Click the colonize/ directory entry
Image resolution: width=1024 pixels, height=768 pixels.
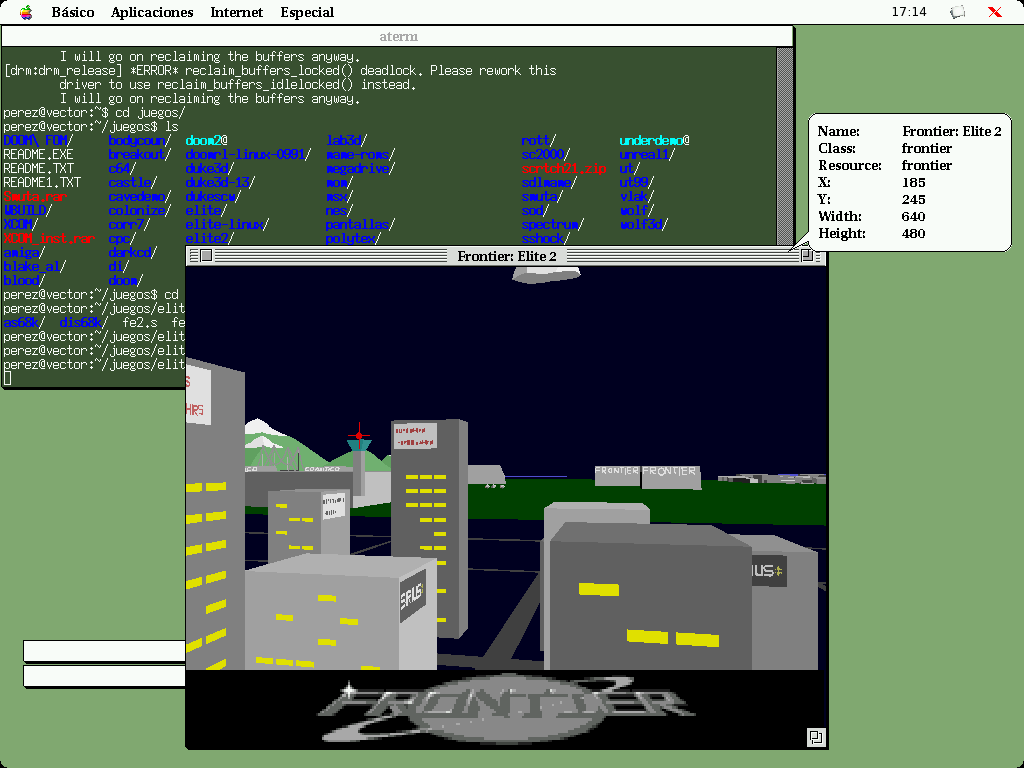[x=140, y=210]
